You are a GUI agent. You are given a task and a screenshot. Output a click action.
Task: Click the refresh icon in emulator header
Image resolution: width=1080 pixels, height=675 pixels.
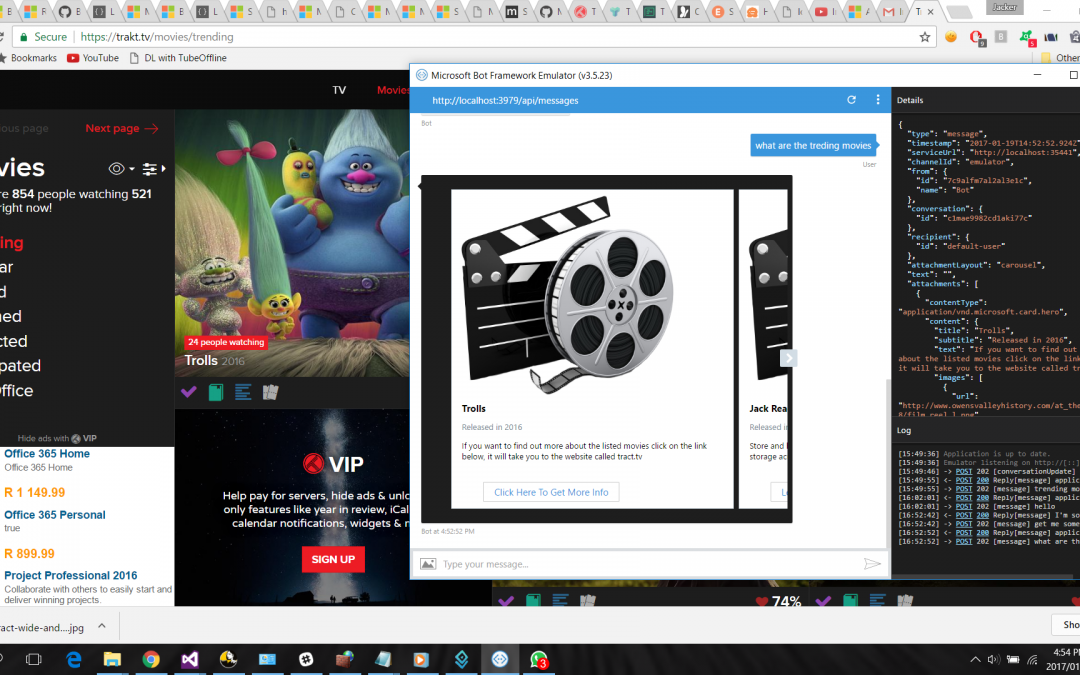[x=851, y=100]
